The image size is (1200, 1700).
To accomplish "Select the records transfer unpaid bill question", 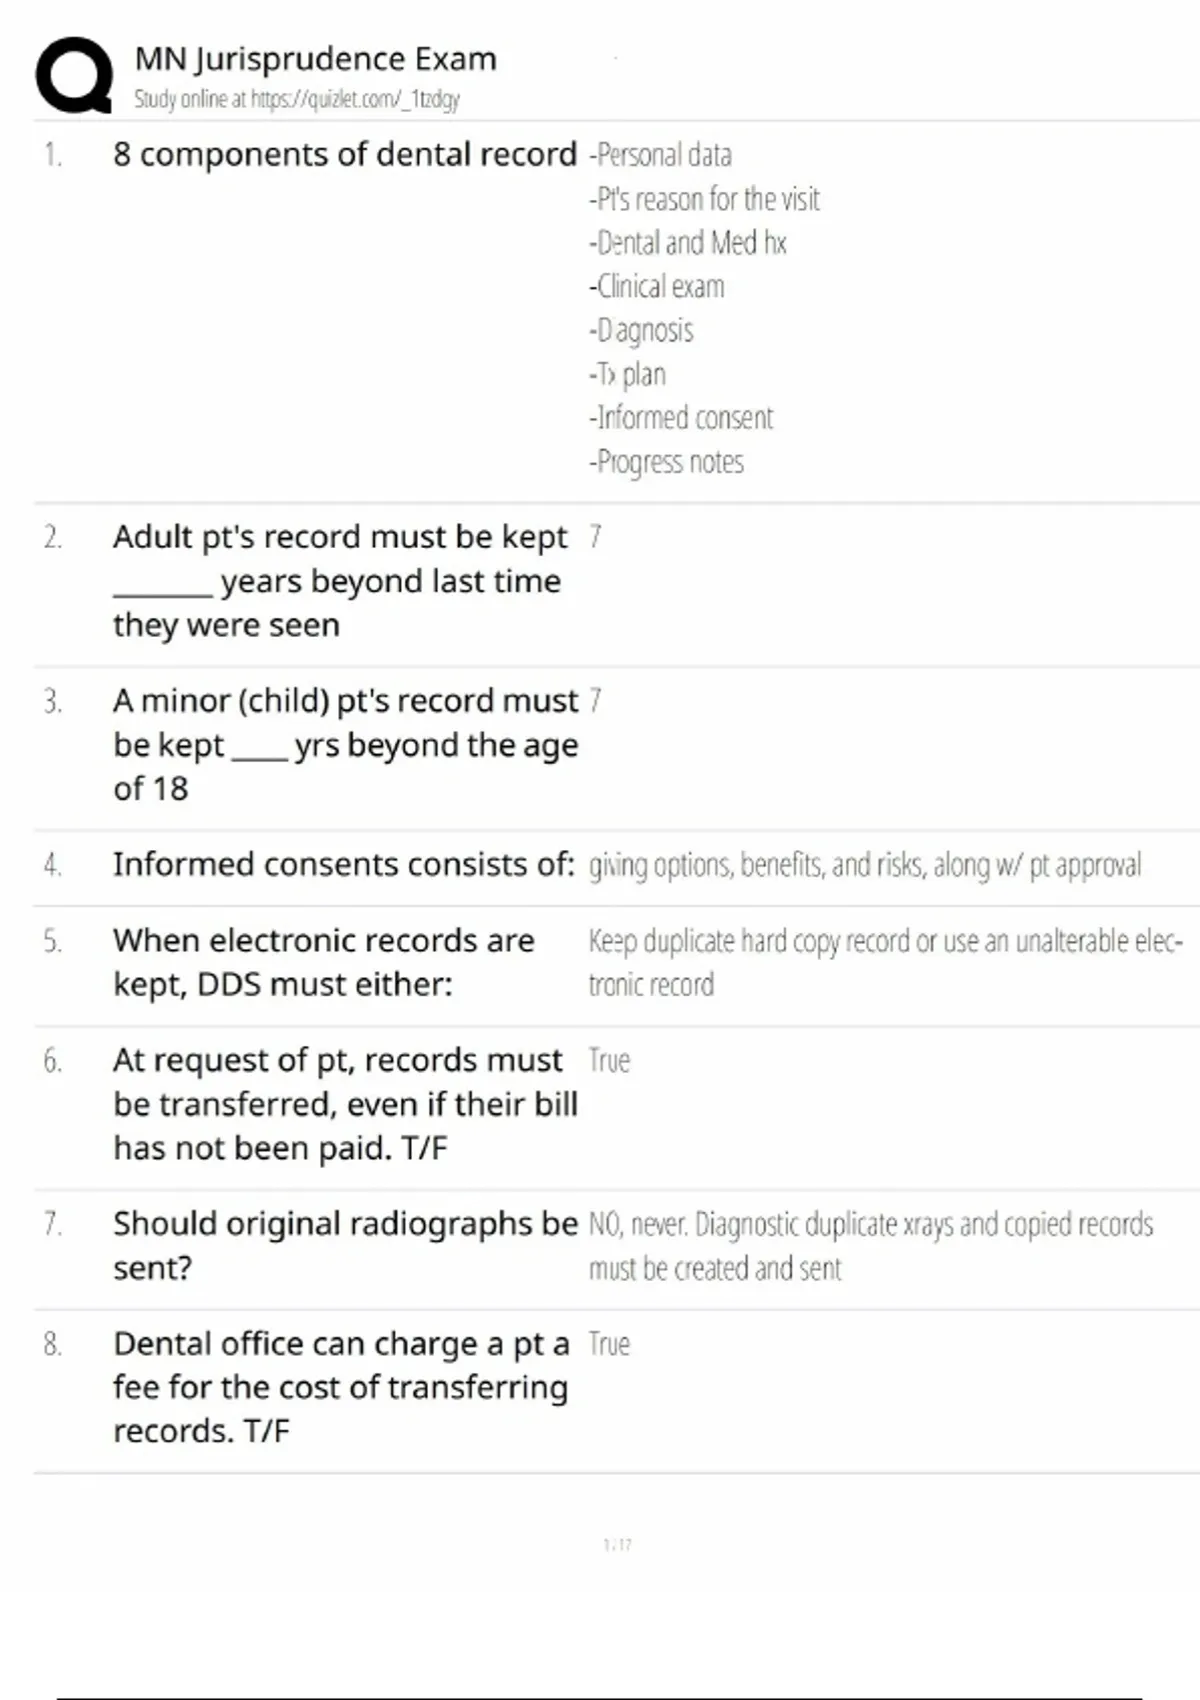I will [x=344, y=1104].
